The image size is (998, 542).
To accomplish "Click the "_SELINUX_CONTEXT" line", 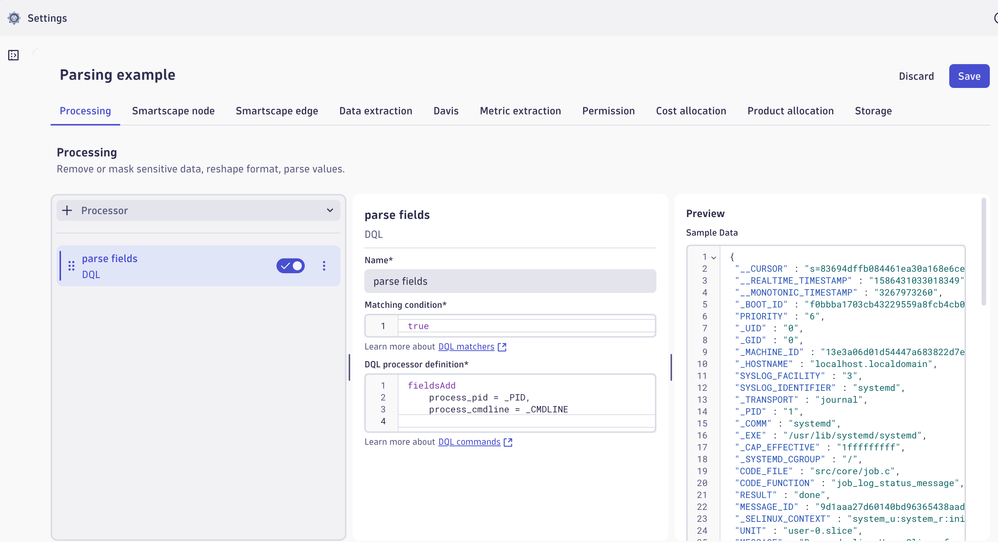I will coord(850,519).
